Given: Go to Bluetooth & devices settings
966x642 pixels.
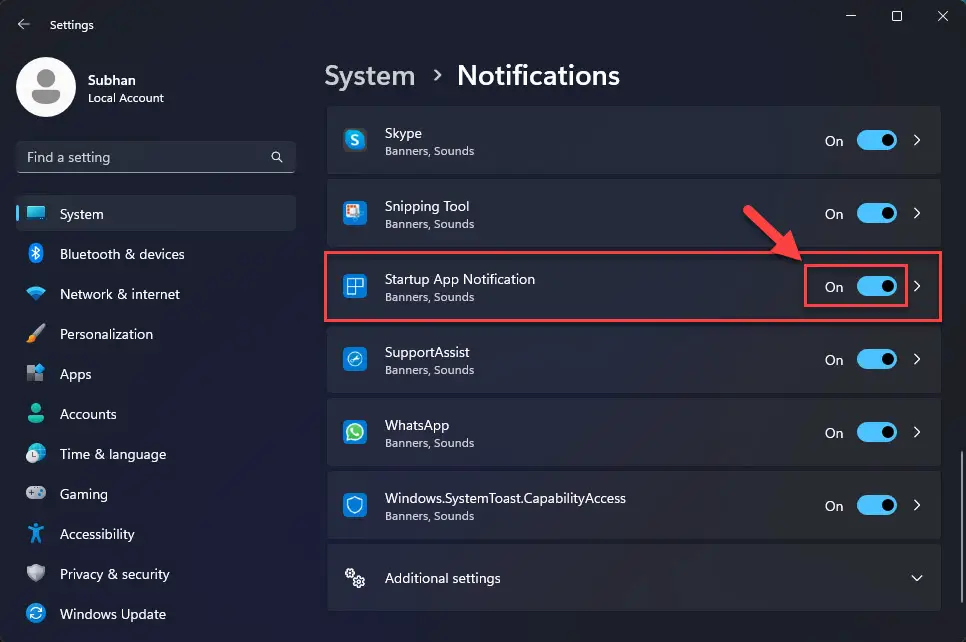Looking at the screenshot, I should (122, 254).
